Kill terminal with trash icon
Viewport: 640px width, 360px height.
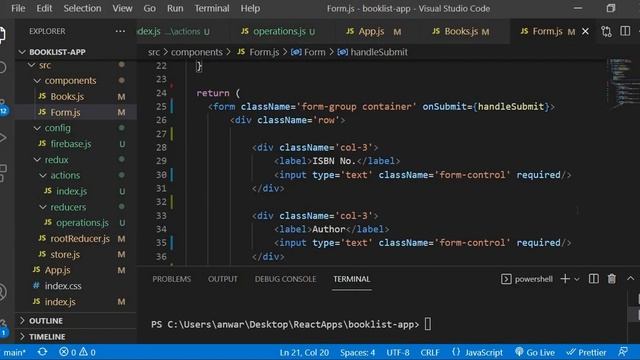point(611,279)
